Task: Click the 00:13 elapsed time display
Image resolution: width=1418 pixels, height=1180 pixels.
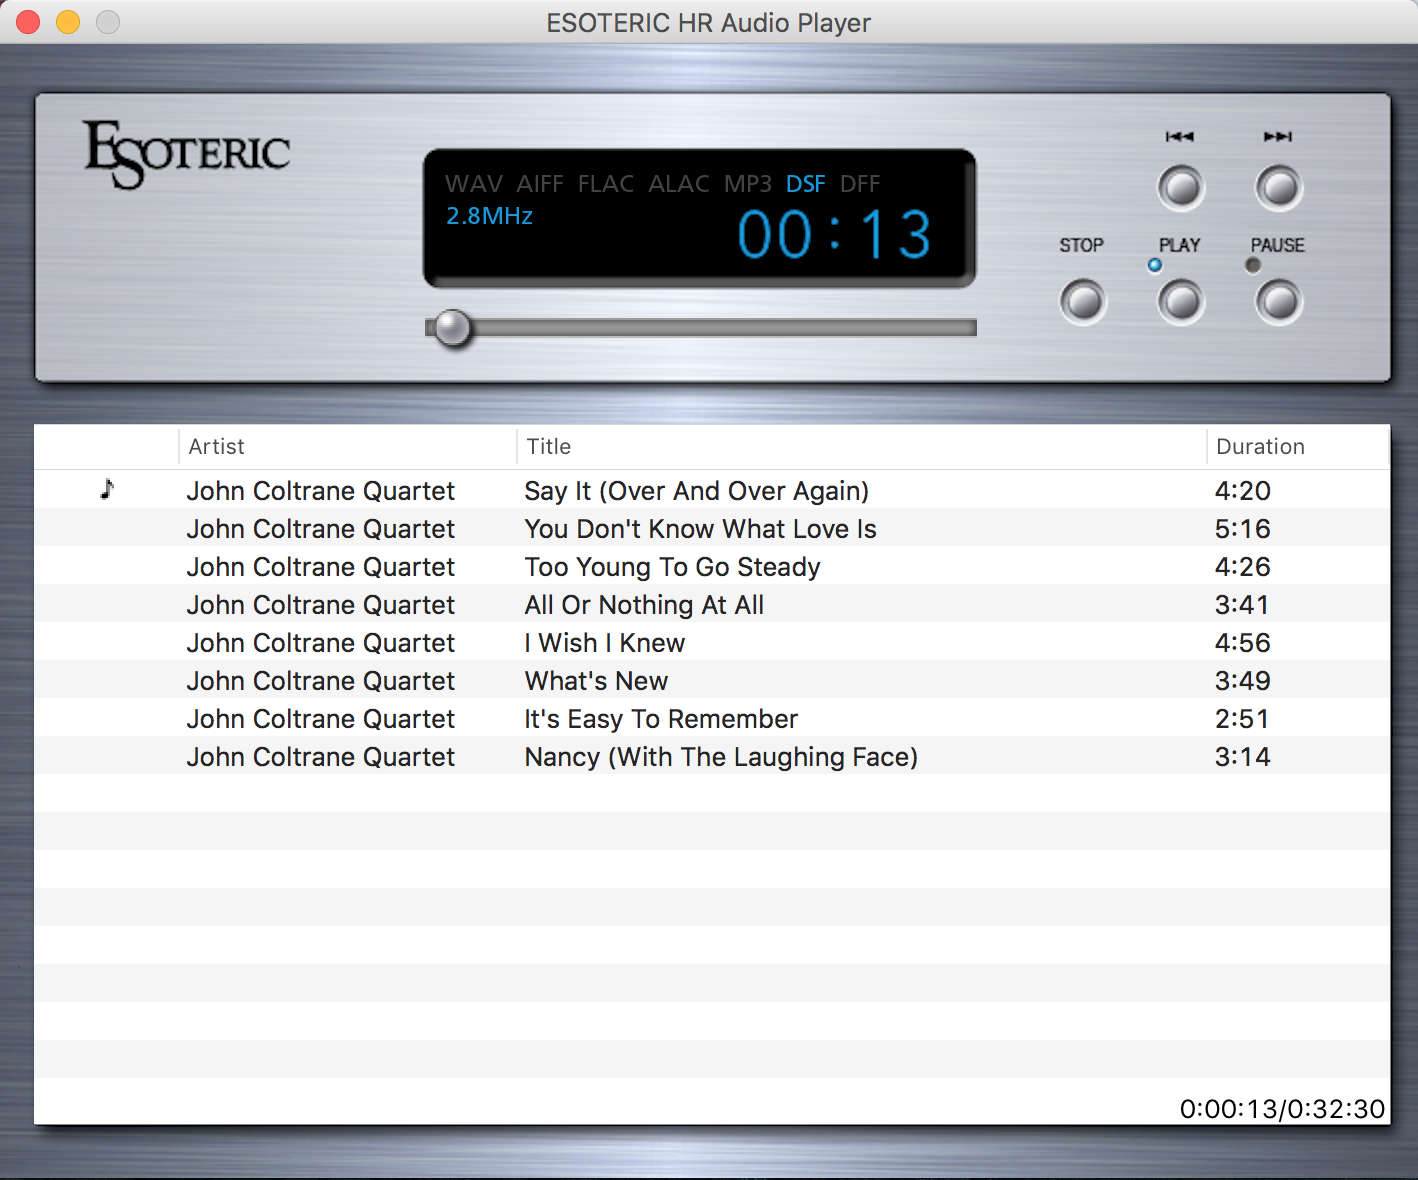Action: click(x=834, y=235)
